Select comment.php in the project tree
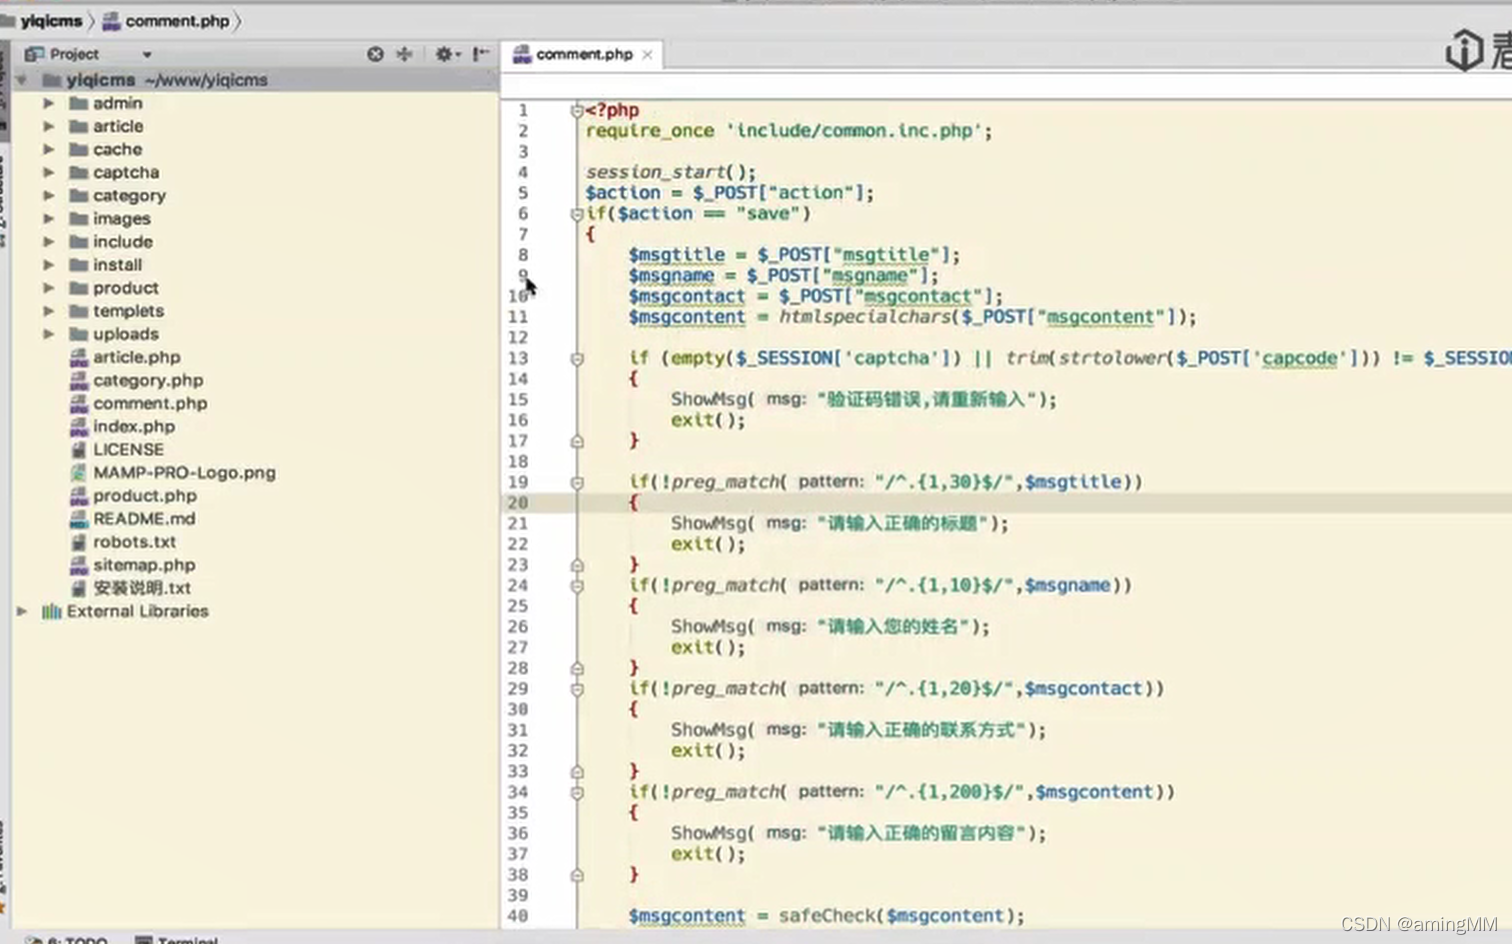Image resolution: width=1512 pixels, height=944 pixels. pos(150,403)
